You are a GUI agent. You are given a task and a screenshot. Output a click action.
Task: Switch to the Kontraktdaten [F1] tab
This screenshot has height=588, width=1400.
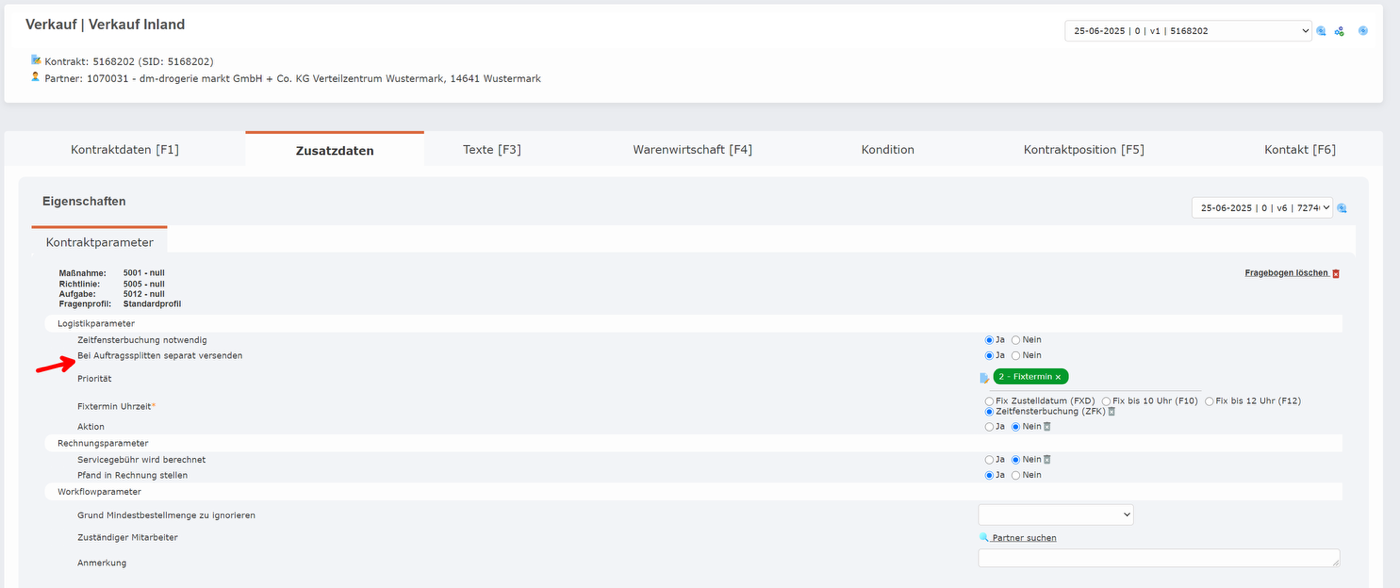pos(125,150)
